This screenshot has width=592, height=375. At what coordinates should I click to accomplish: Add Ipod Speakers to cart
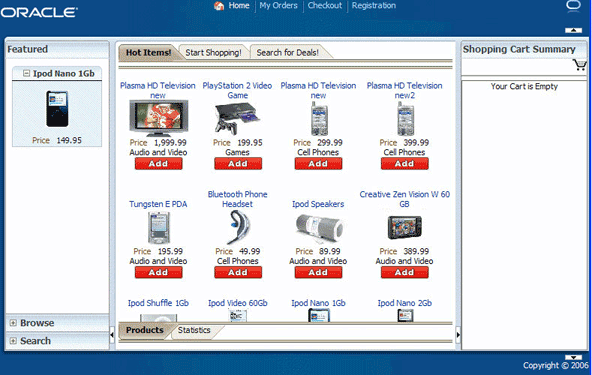click(318, 272)
